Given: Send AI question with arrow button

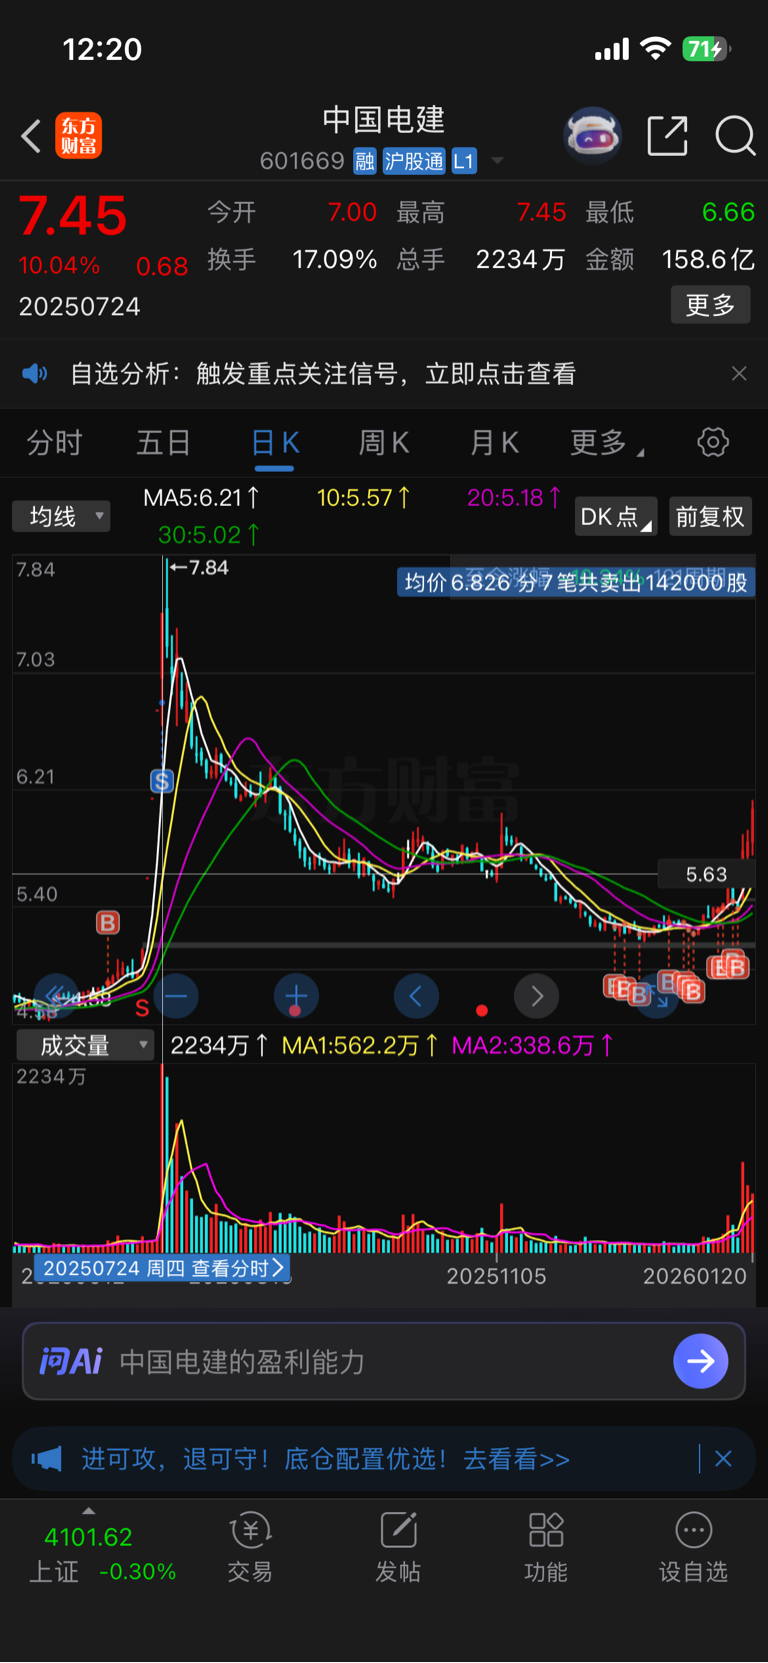Looking at the screenshot, I should (x=701, y=1361).
